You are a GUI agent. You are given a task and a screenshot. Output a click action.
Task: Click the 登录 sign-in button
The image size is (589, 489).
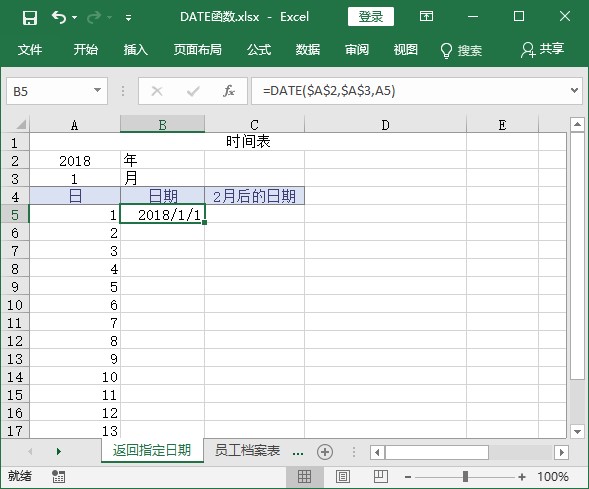(x=371, y=17)
